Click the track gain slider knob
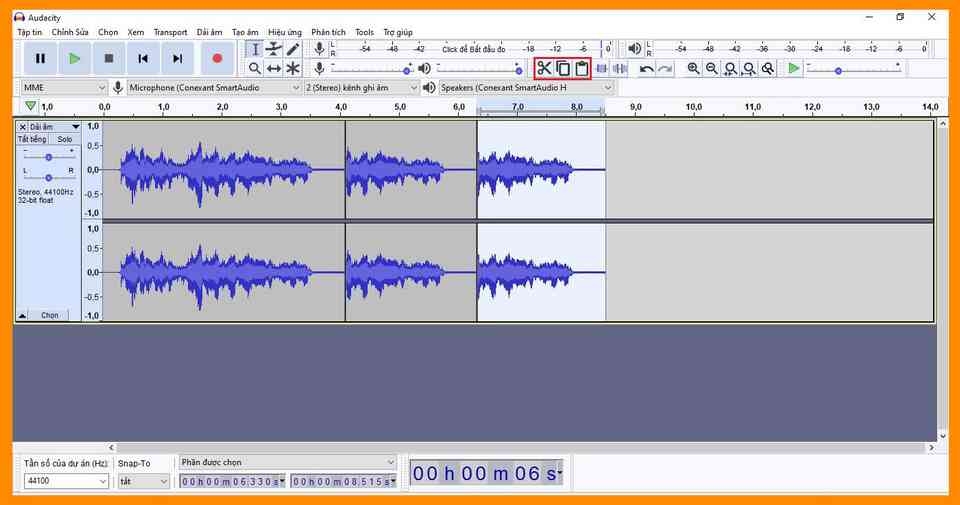The image size is (960, 505). click(47, 155)
